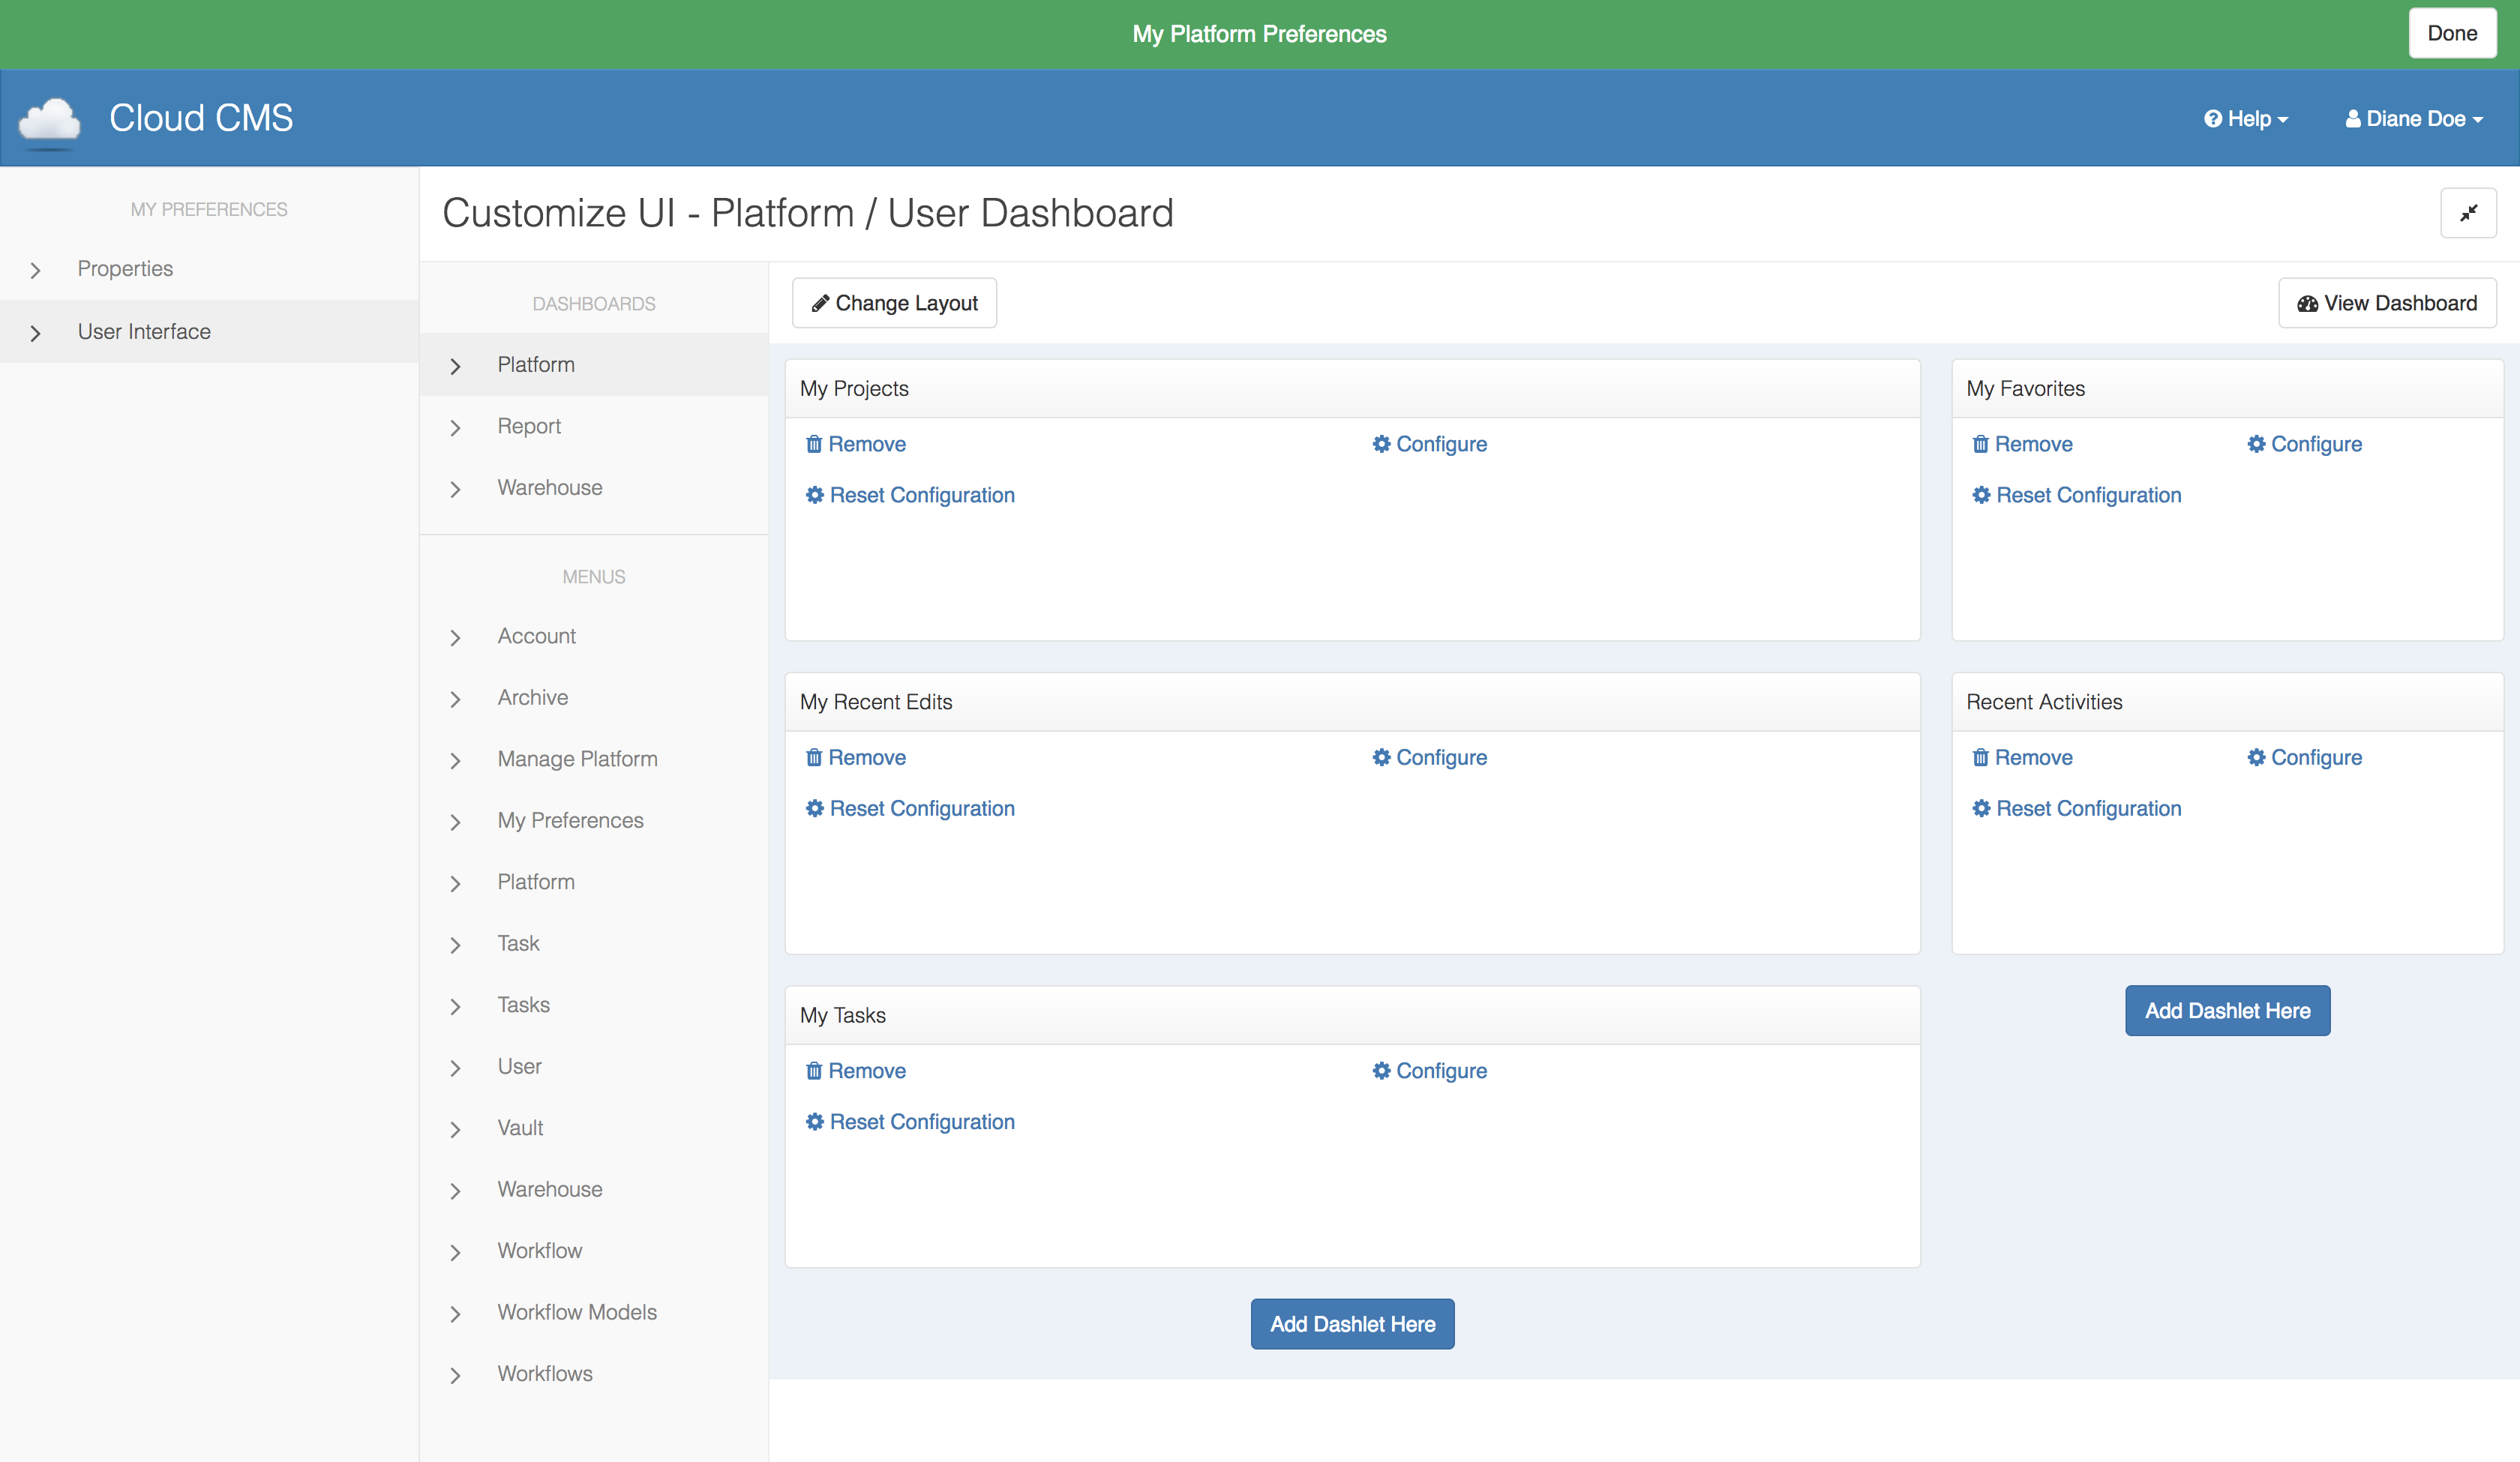The image size is (2520, 1462).
Task: Select Manage Platform in Menus list
Action: (x=577, y=759)
